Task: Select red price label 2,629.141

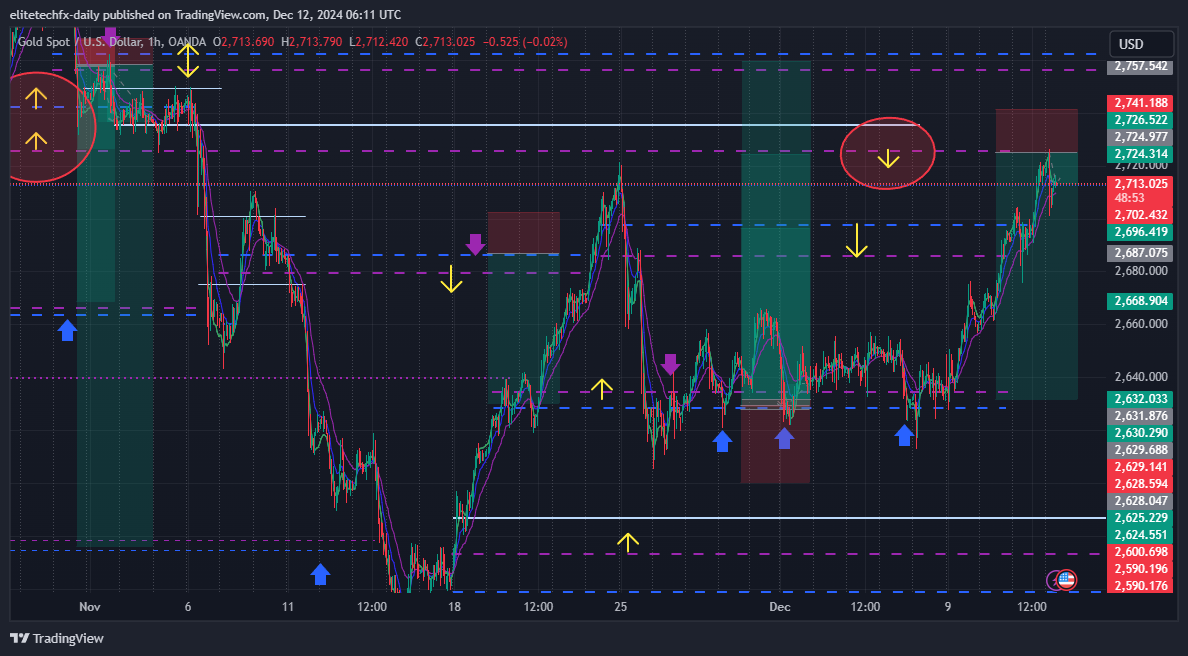Action: (1141, 467)
